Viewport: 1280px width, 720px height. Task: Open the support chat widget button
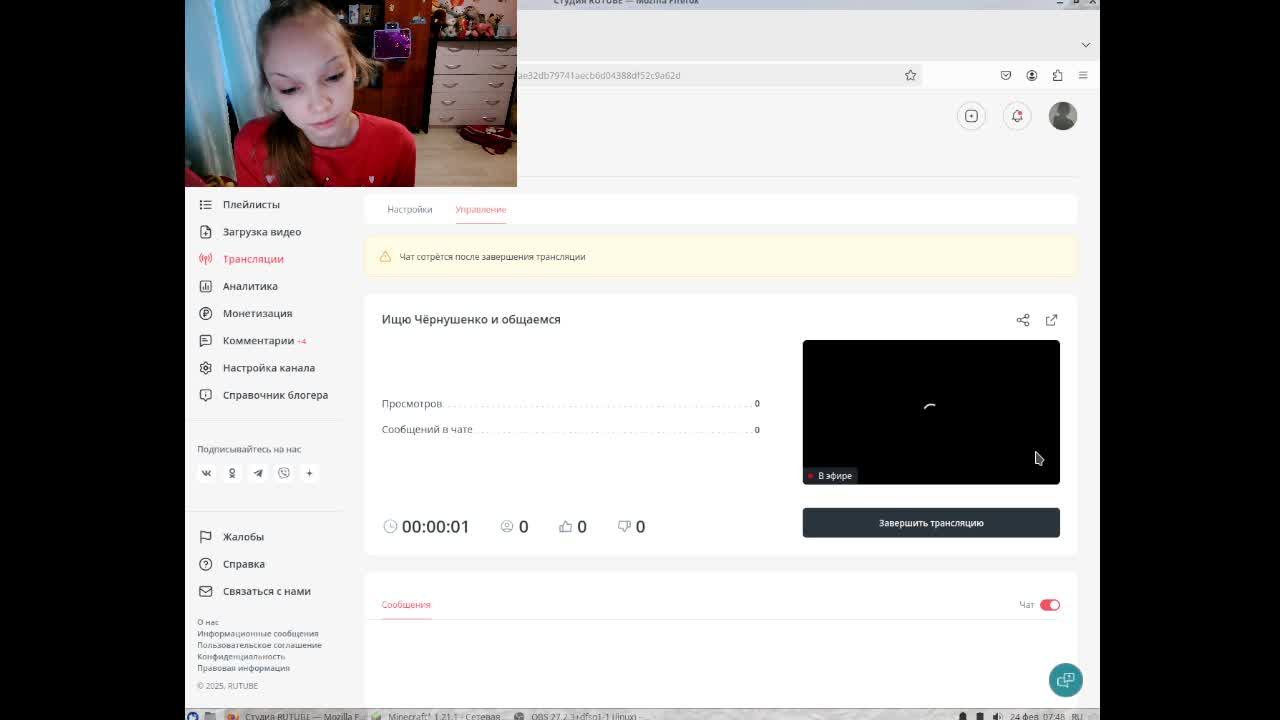pos(1066,680)
